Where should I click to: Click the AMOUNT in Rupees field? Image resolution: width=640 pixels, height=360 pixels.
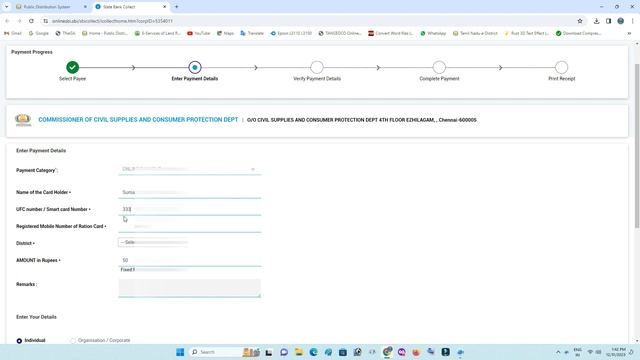(x=189, y=260)
